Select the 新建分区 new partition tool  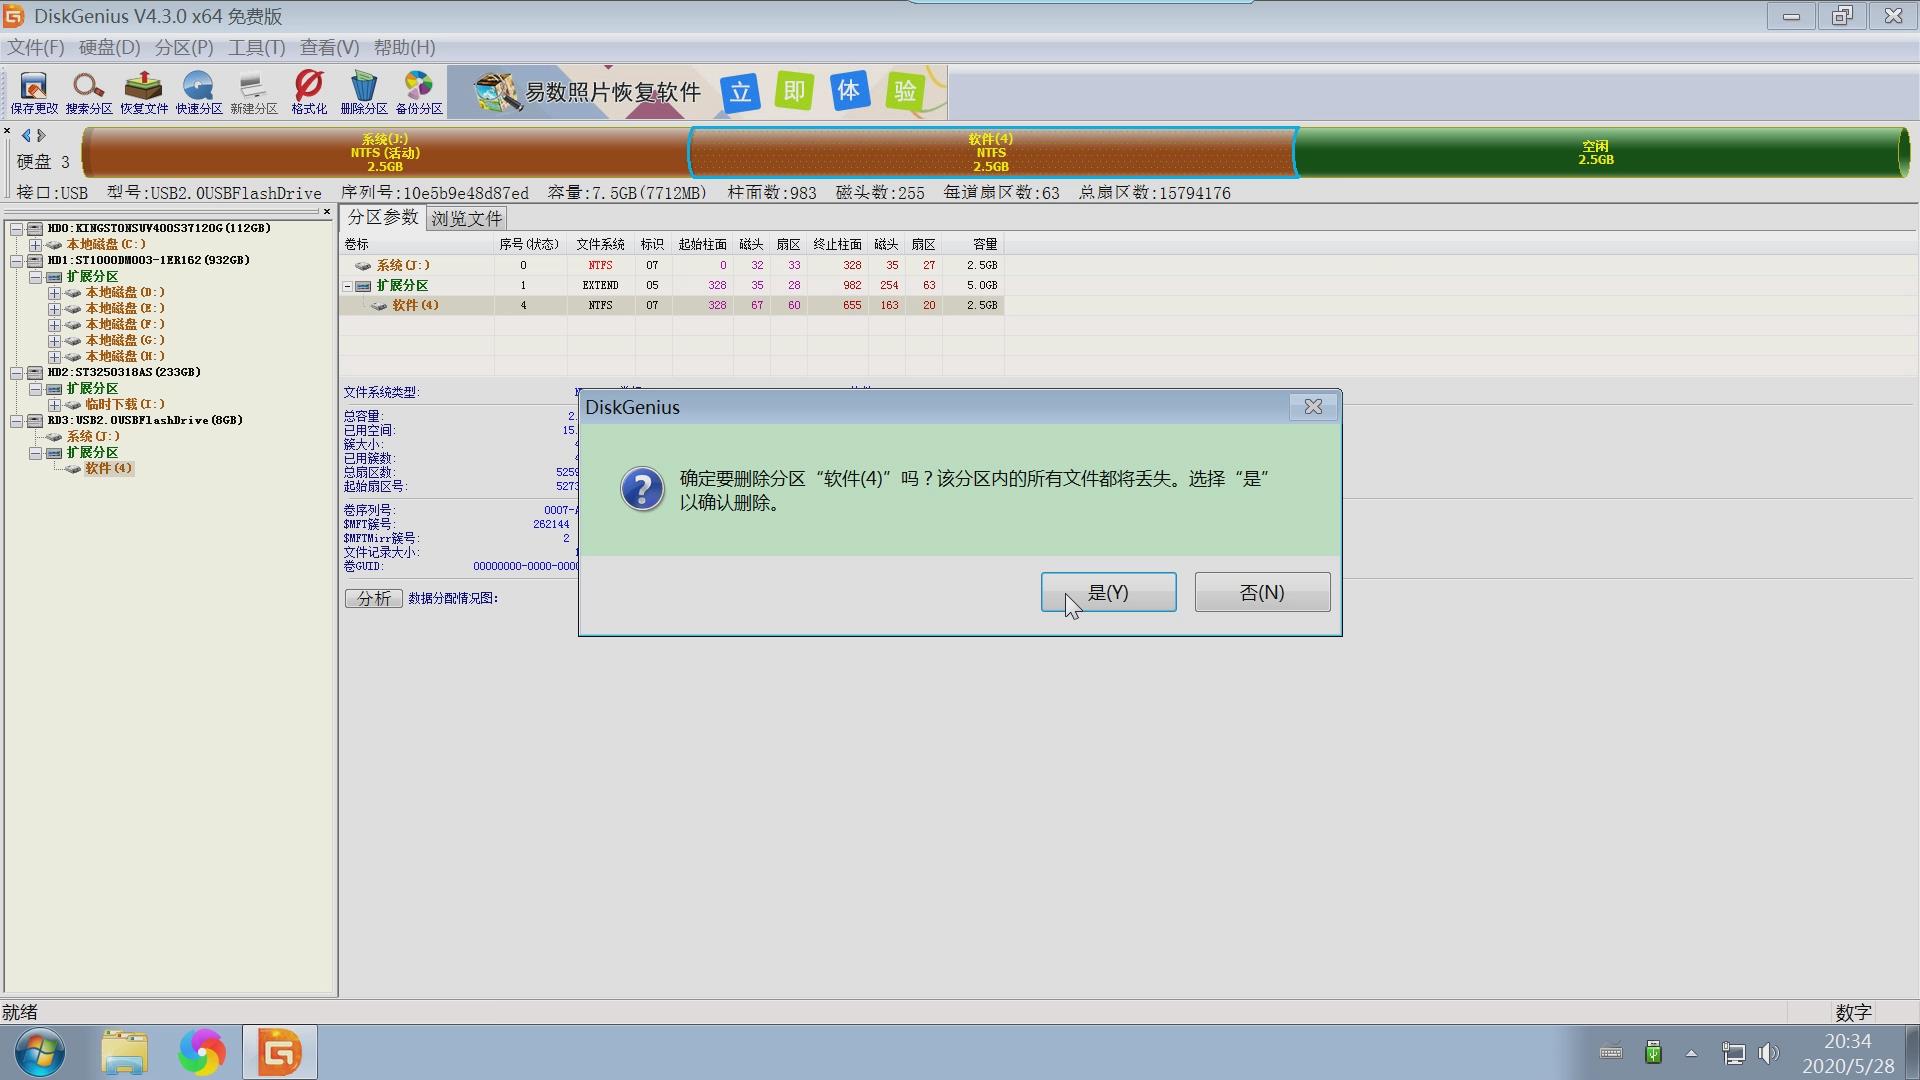[x=253, y=92]
